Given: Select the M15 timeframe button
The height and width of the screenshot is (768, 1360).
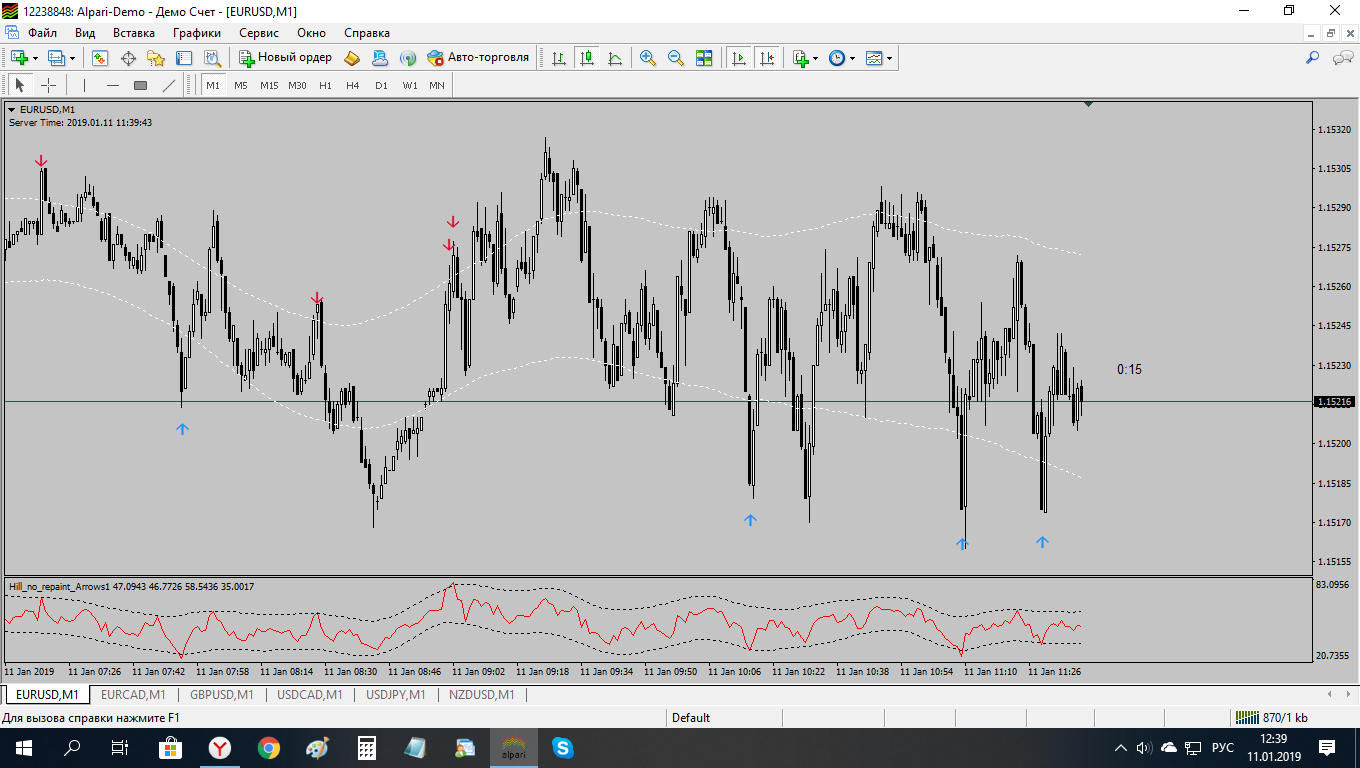Looking at the screenshot, I should pyautogui.click(x=269, y=85).
